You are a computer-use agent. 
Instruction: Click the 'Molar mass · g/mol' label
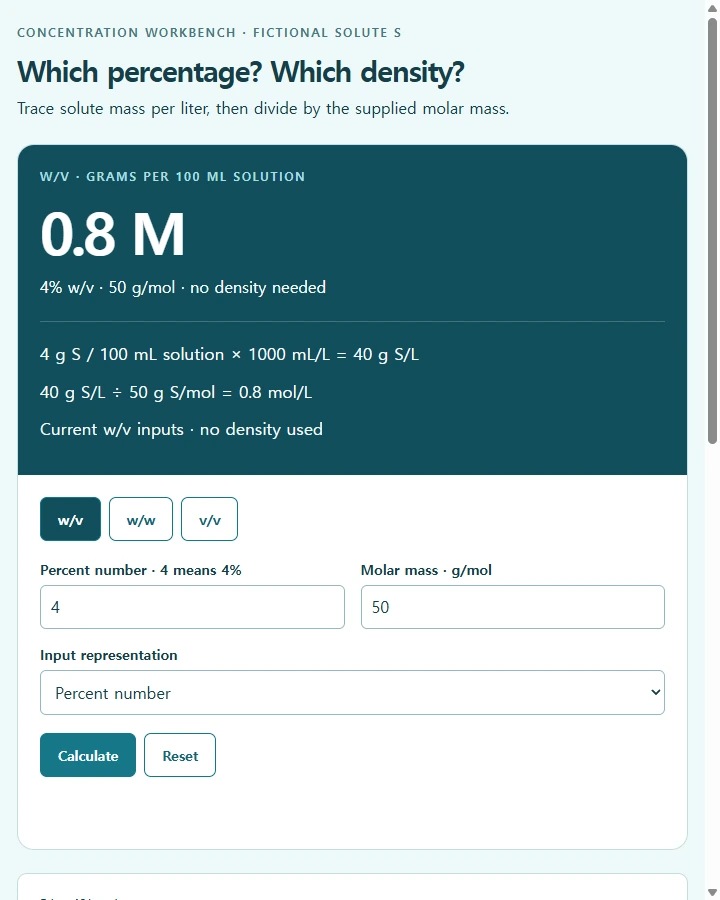(x=426, y=570)
